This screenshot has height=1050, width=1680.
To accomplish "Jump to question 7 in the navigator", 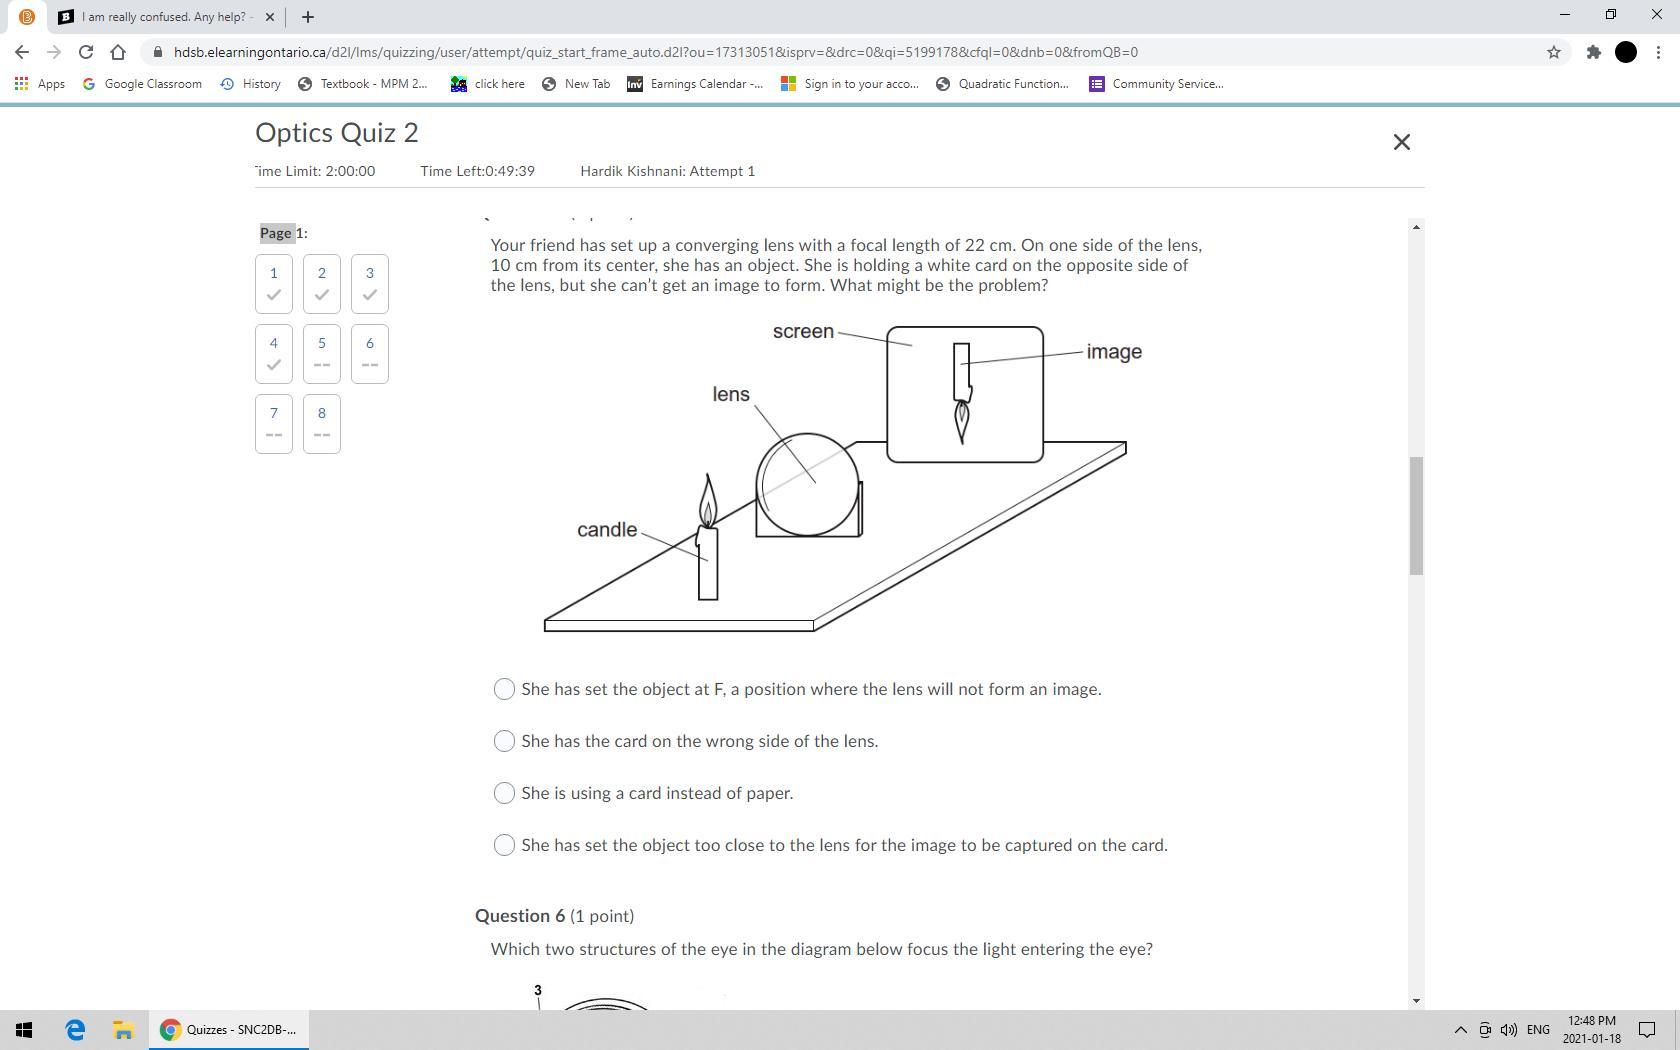I will tap(274, 424).
